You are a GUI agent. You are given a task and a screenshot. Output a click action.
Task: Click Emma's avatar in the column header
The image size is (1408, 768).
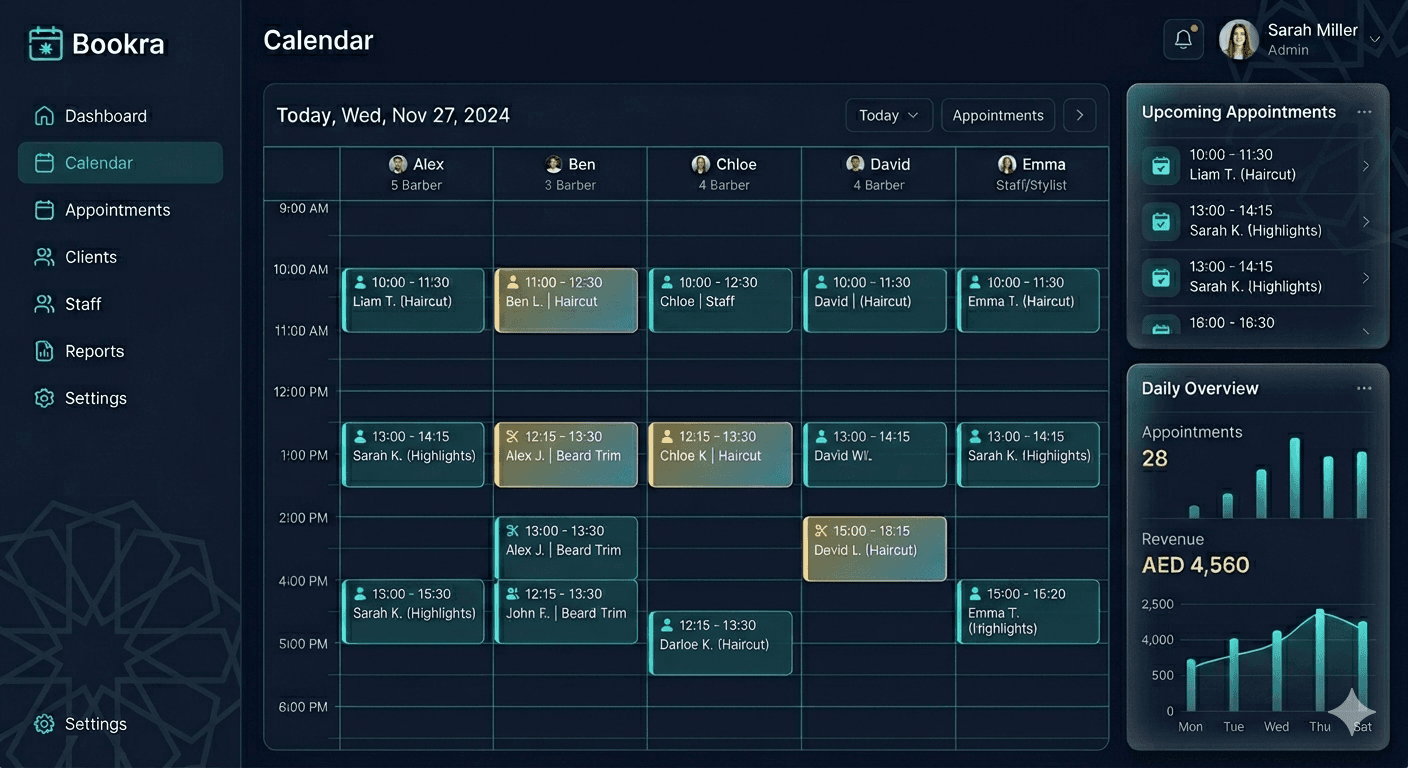coord(1007,164)
